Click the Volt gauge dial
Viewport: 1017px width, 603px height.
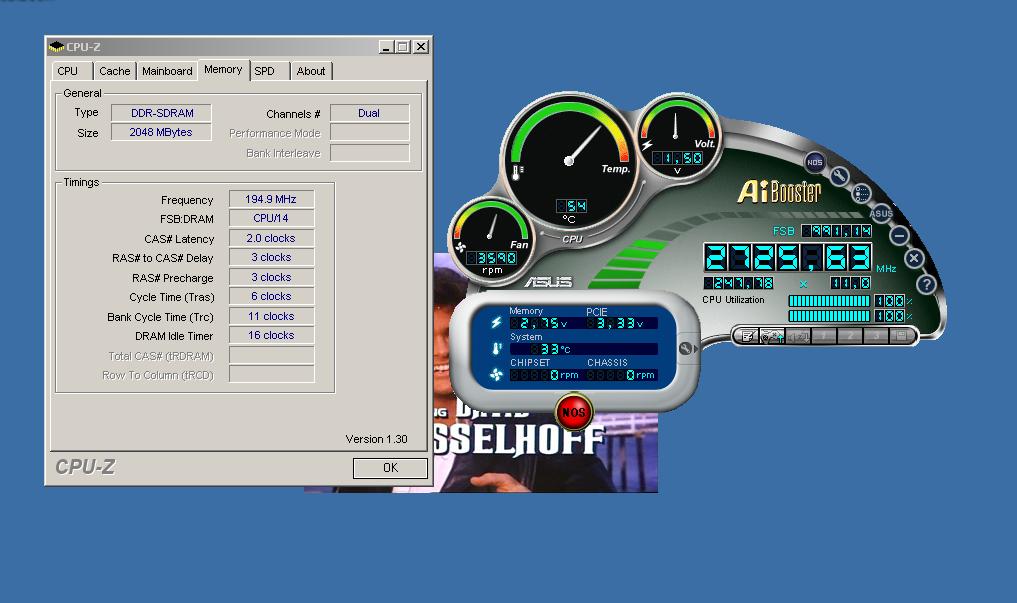[676, 137]
